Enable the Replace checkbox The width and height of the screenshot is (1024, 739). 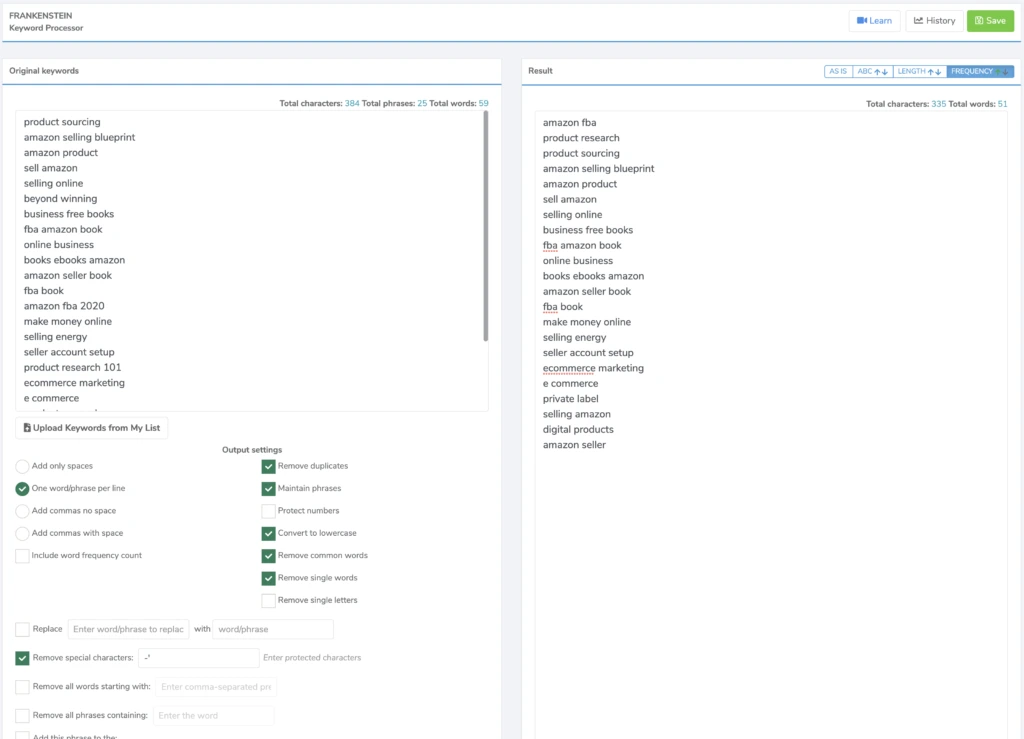click(22, 629)
